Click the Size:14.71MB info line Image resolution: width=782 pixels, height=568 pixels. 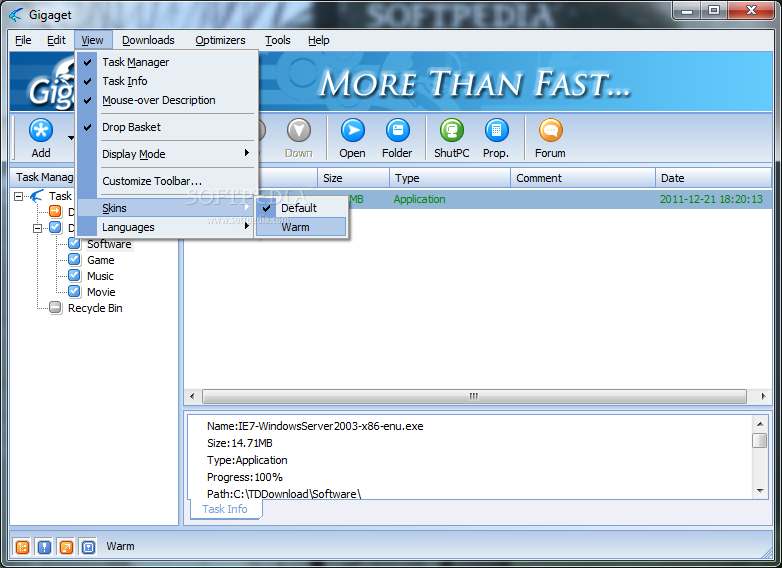240,443
